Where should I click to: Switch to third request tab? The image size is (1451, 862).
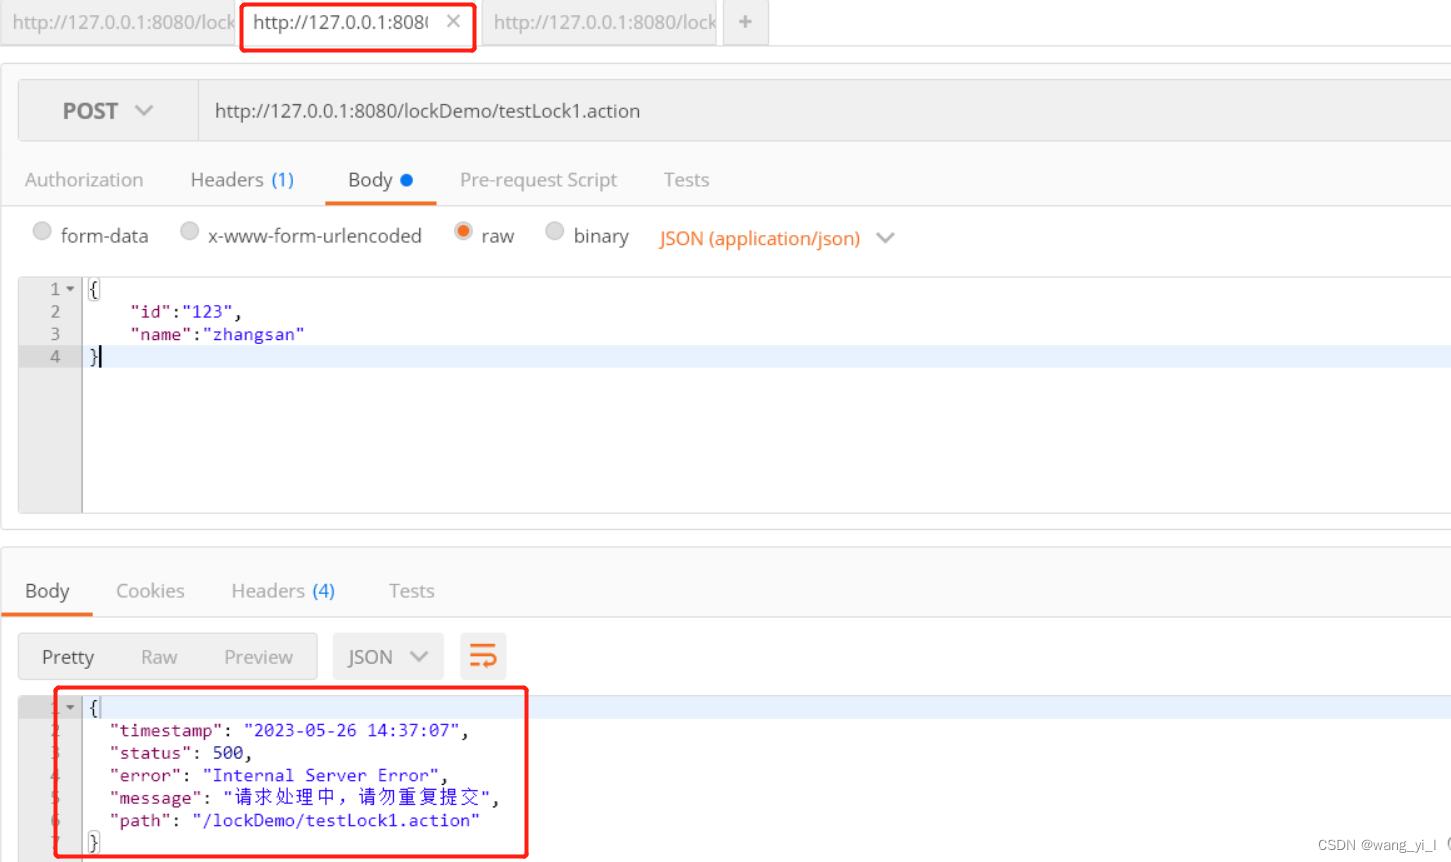click(600, 22)
